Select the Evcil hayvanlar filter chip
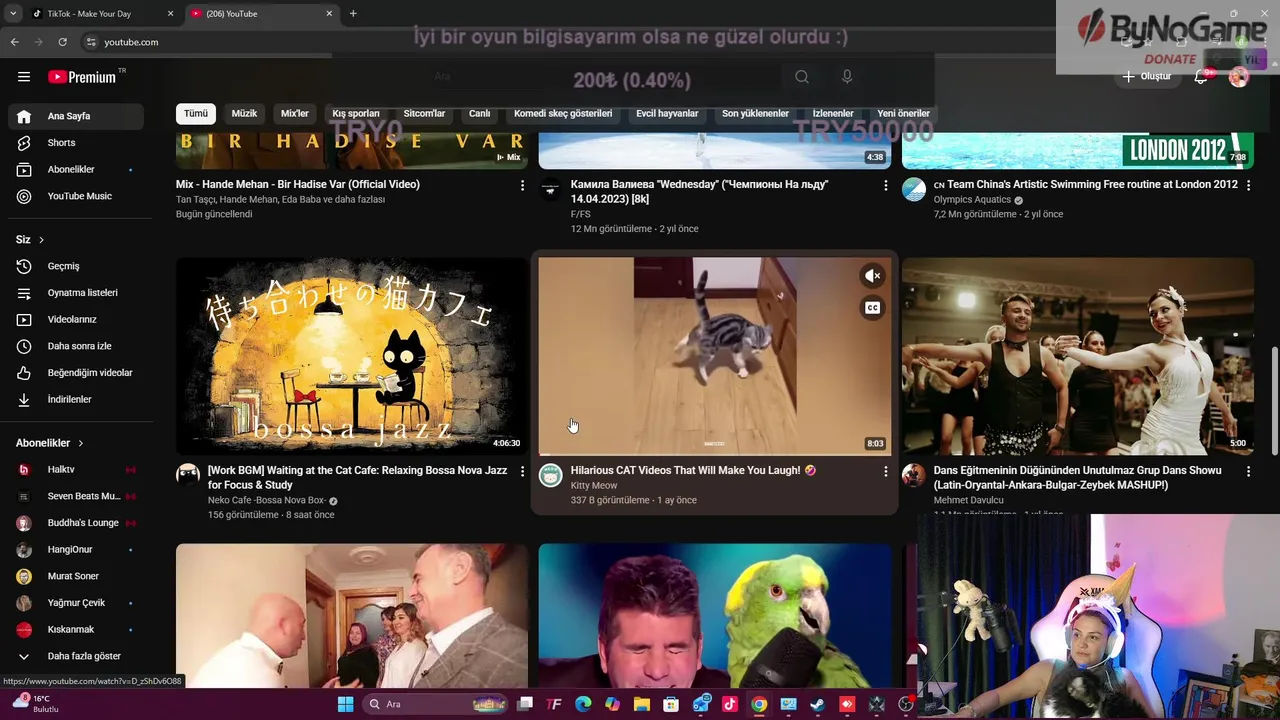 [x=667, y=114]
